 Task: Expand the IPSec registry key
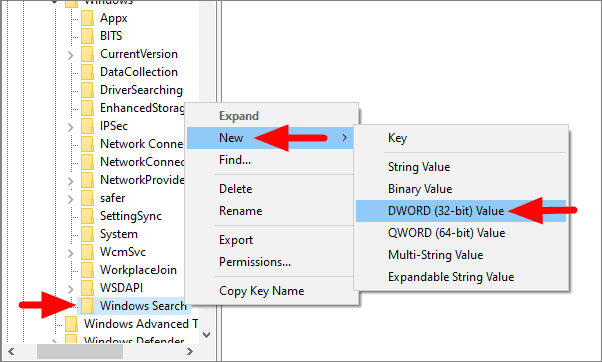[x=71, y=127]
